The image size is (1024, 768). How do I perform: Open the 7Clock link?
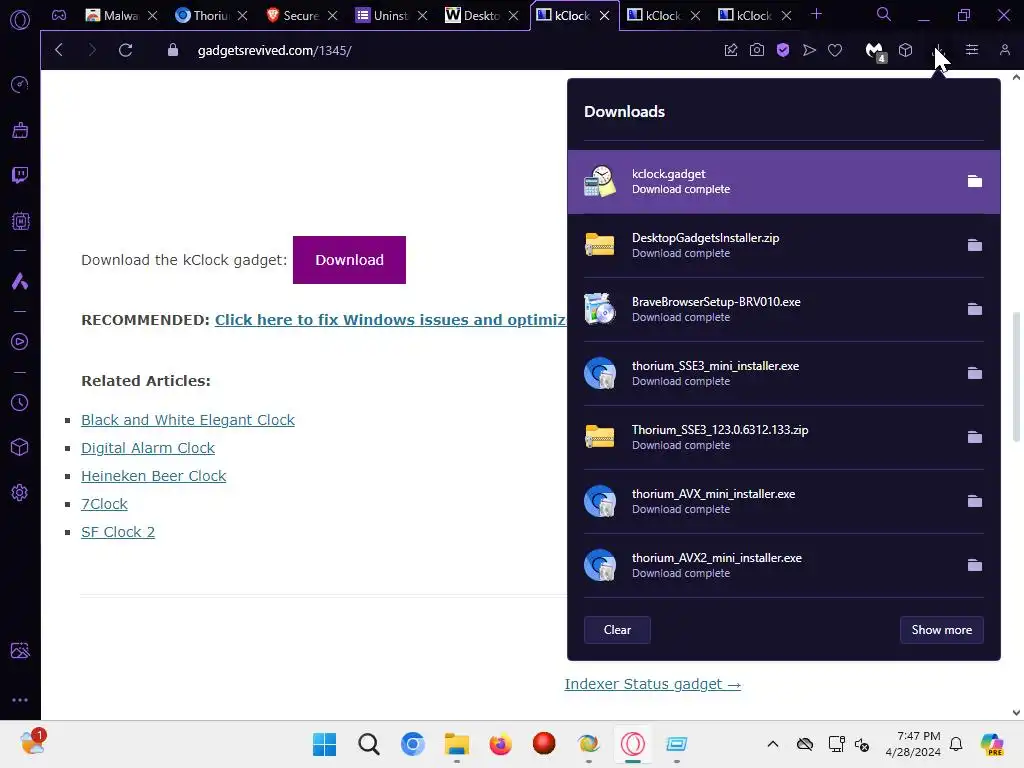[x=104, y=504]
